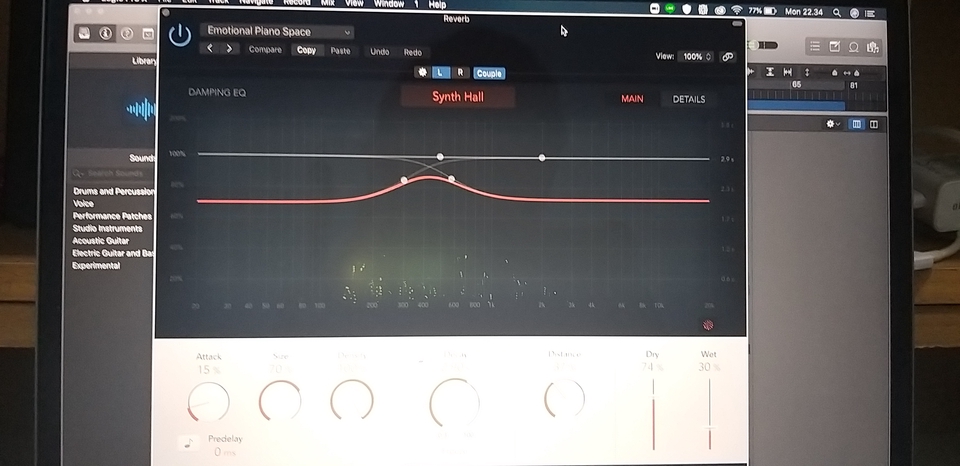
Task: Open the Synth Hall room type selector
Action: pyautogui.click(x=457, y=97)
